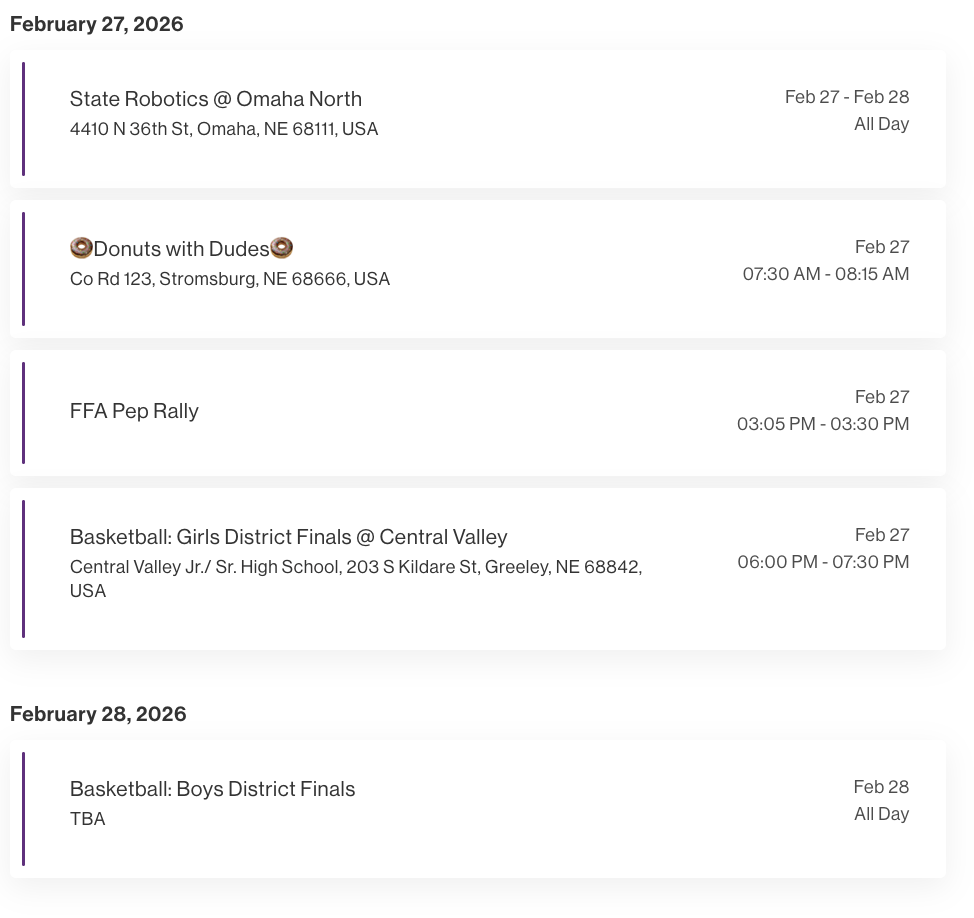Open Girls District Finals @ Central Valley event
Screen dimensions: 974x918
(x=288, y=537)
